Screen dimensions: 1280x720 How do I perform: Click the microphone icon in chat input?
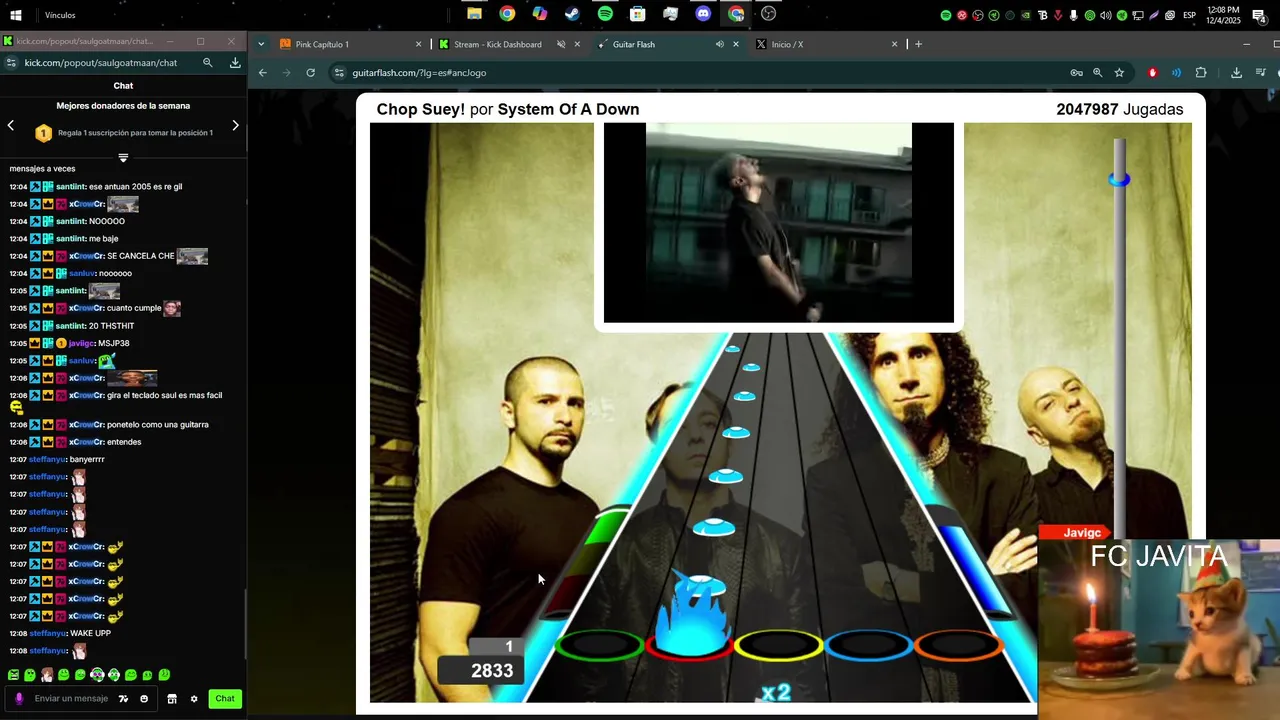(x=19, y=699)
